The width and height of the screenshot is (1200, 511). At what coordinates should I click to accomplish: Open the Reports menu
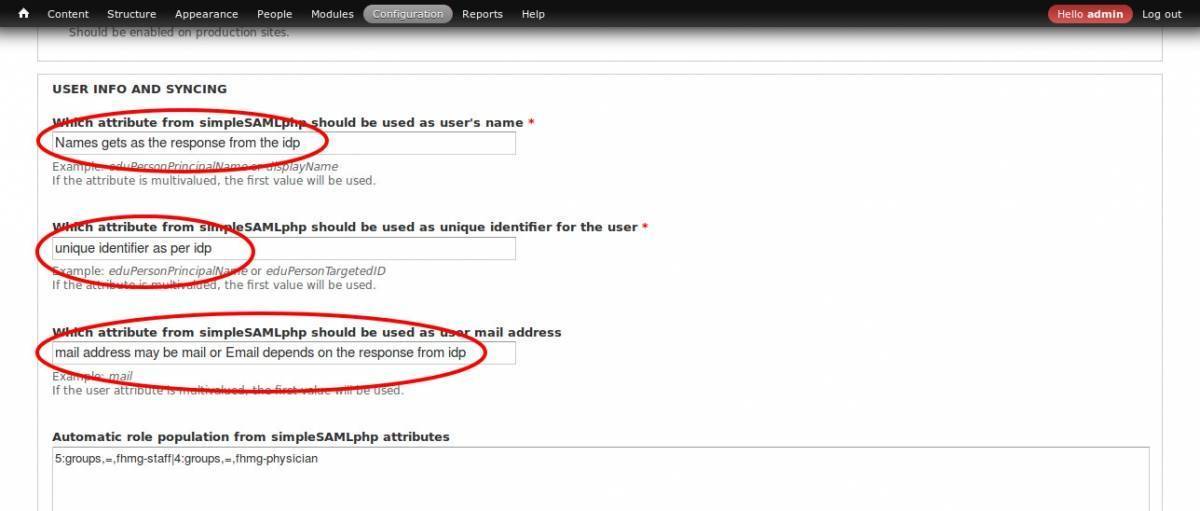[x=482, y=14]
